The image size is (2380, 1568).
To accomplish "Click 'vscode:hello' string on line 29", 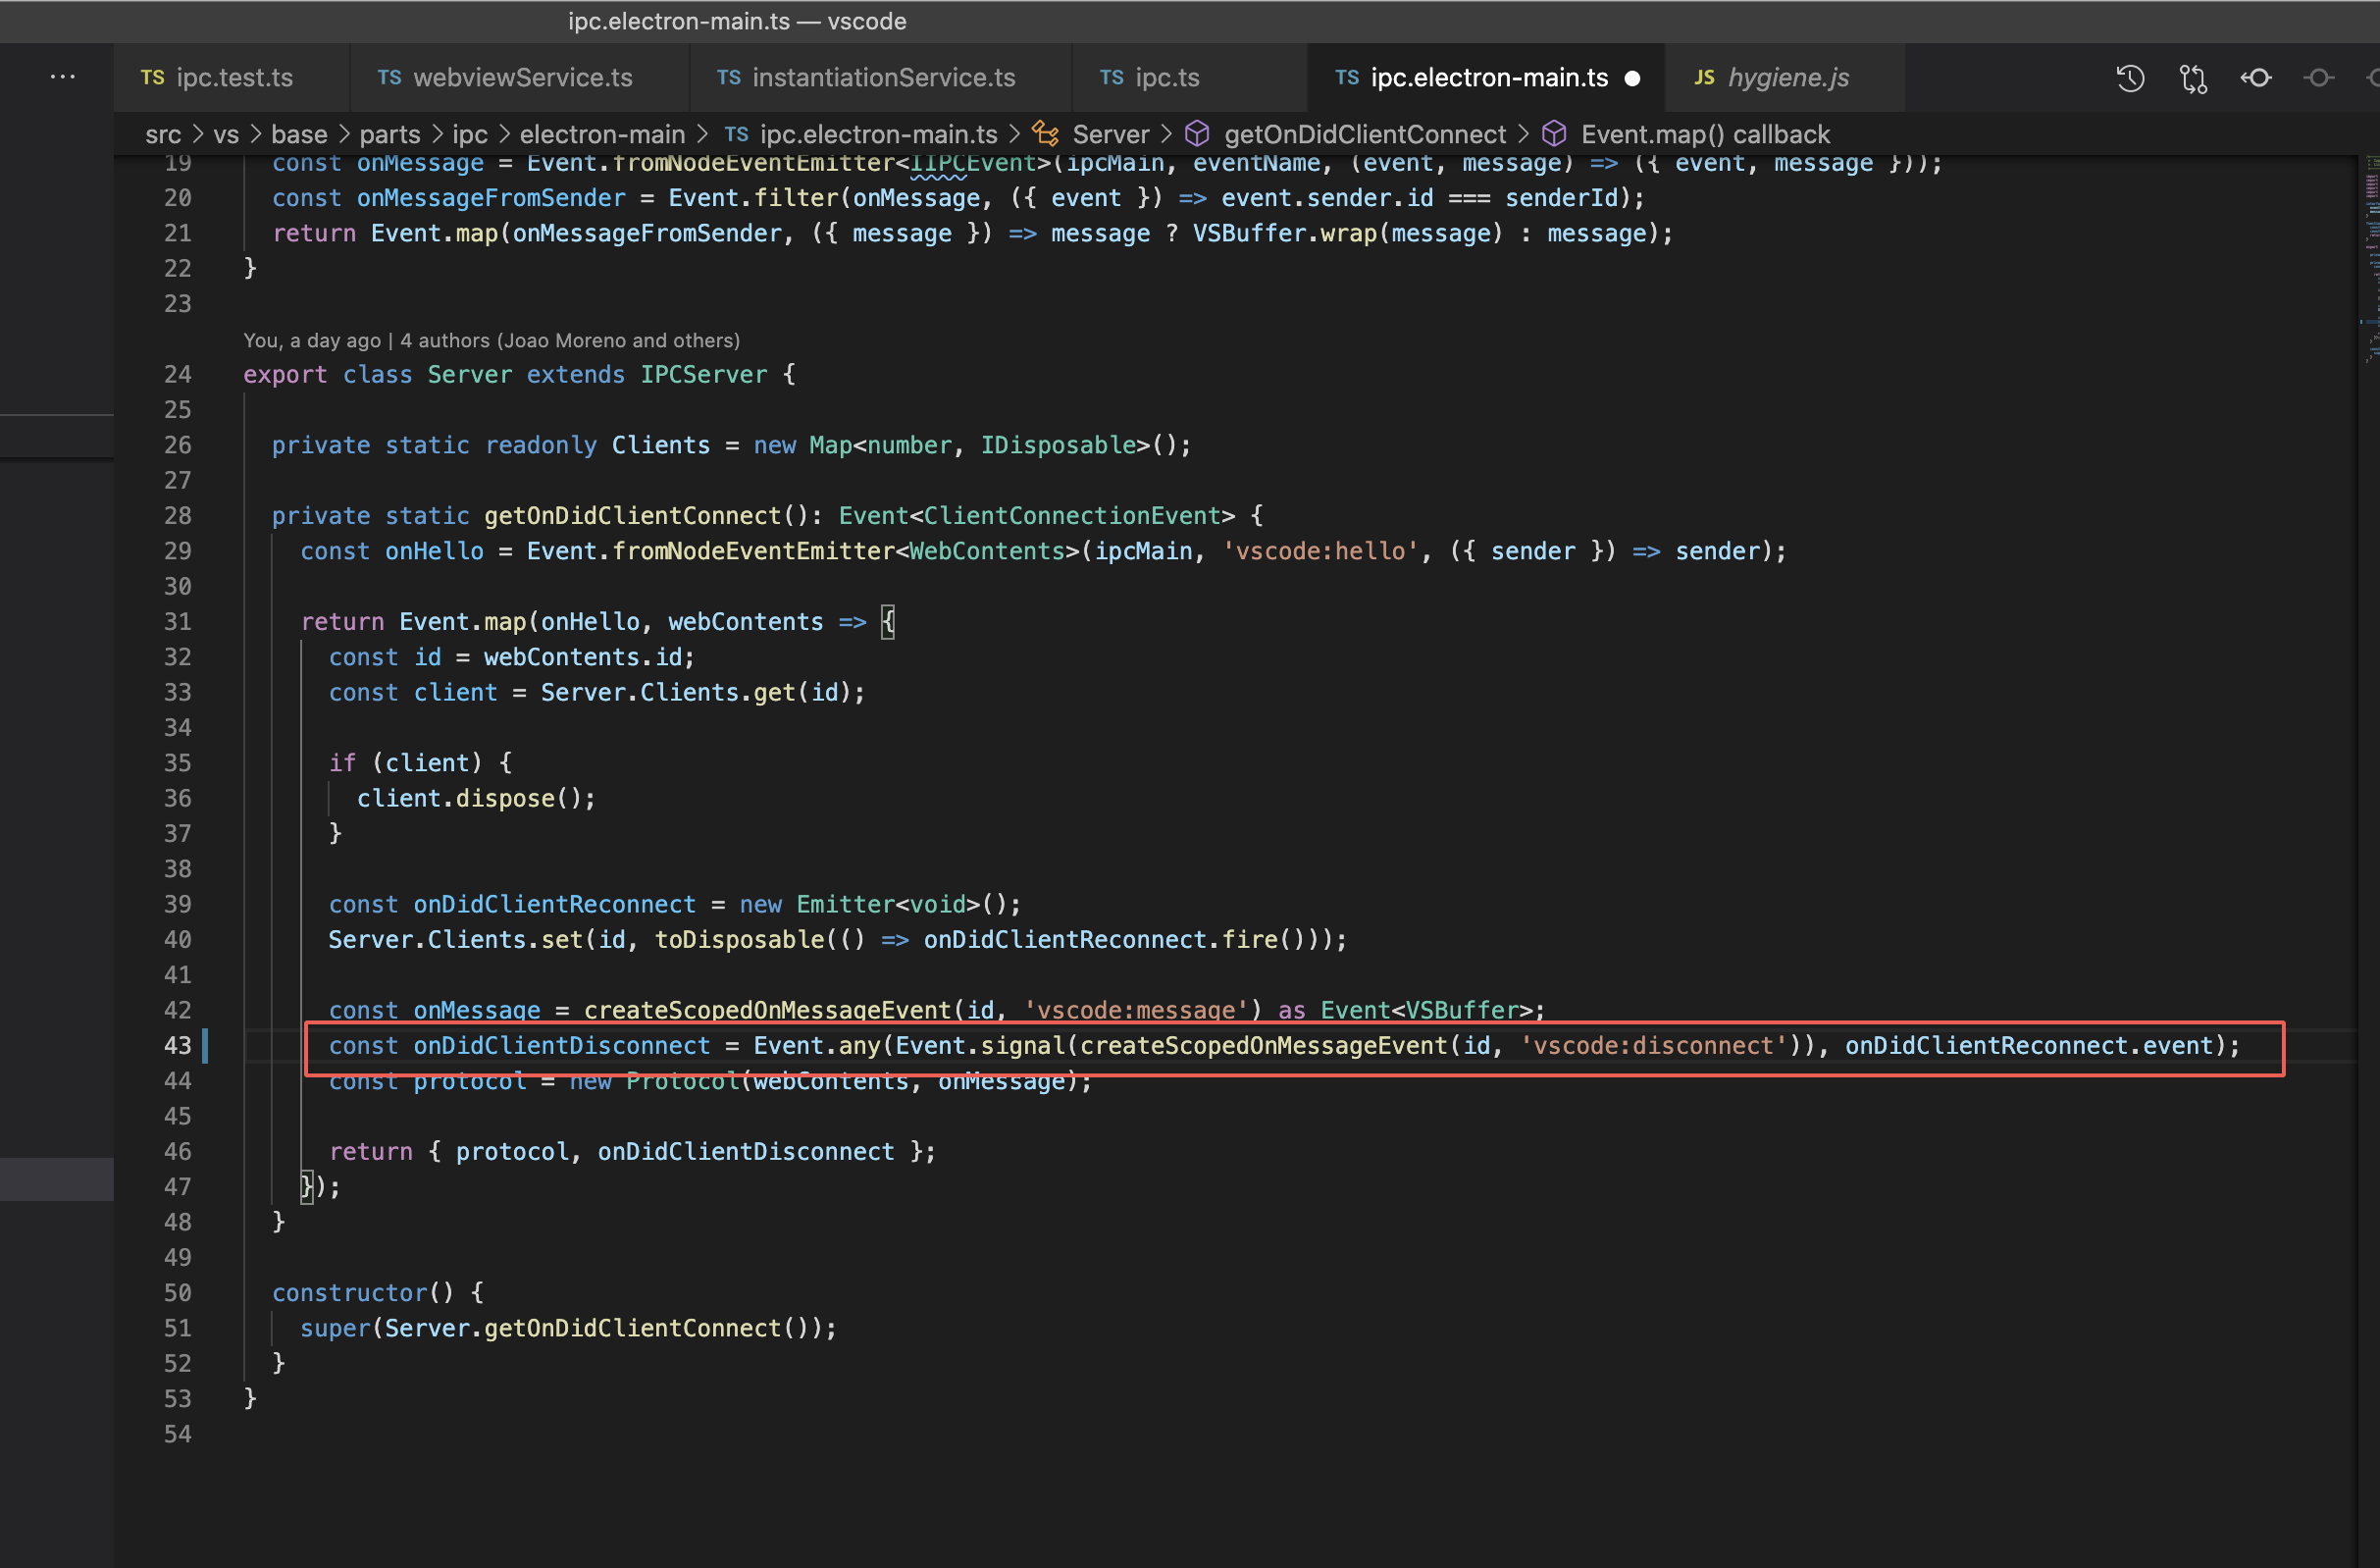I will (1320, 551).
